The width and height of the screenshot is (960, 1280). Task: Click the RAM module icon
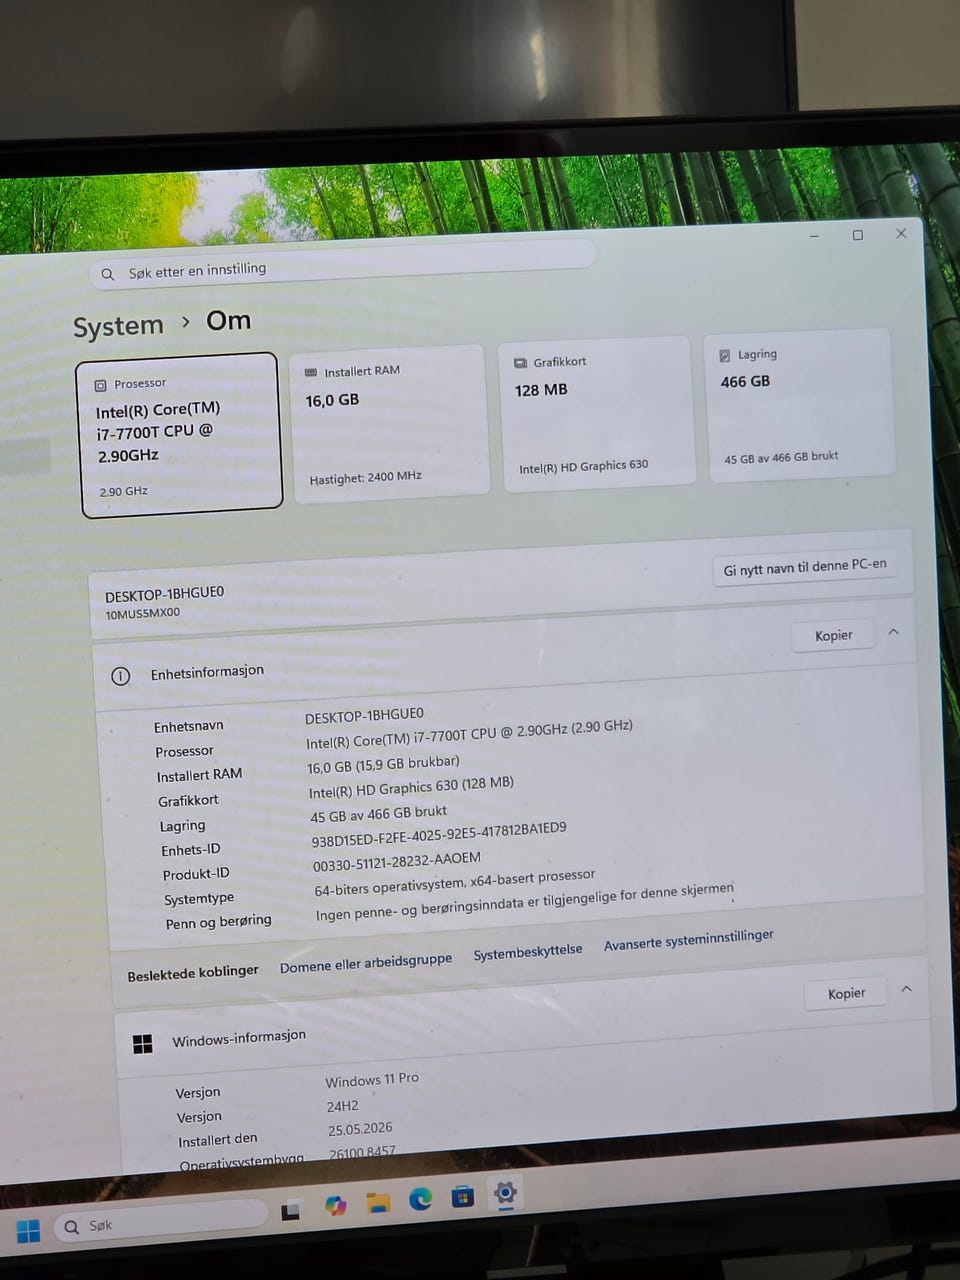(310, 372)
